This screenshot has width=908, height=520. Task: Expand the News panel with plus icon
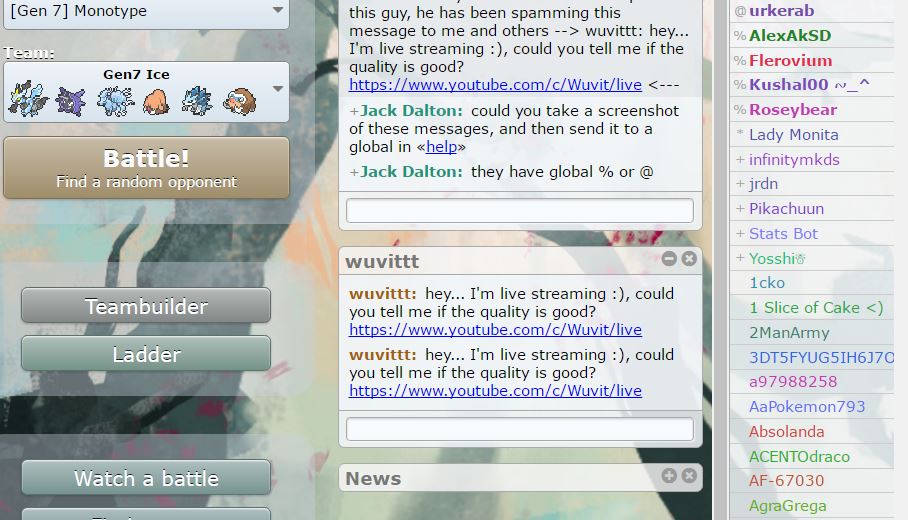[x=669, y=475]
